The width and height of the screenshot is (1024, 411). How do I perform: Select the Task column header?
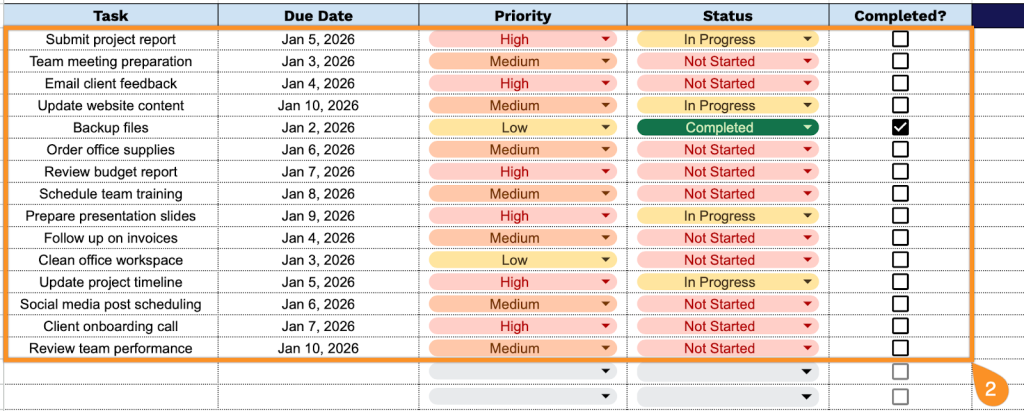point(110,15)
